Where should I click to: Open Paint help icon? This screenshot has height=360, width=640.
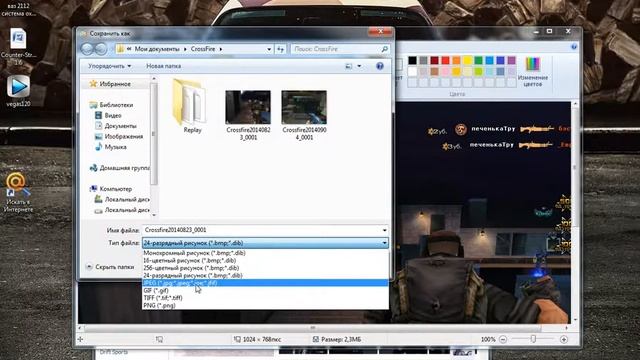point(573,47)
